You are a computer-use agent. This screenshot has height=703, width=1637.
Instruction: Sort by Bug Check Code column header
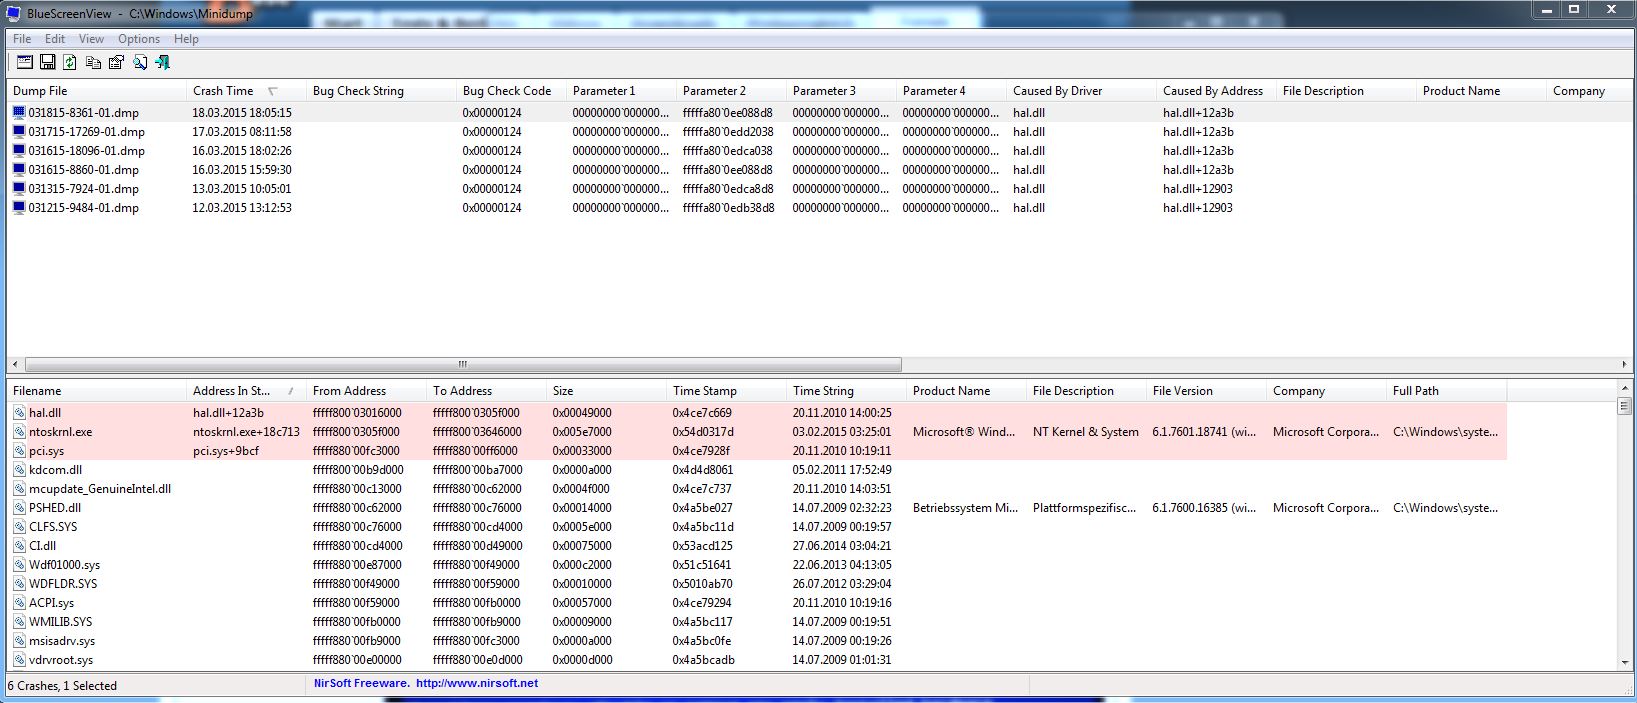pyautogui.click(x=511, y=91)
